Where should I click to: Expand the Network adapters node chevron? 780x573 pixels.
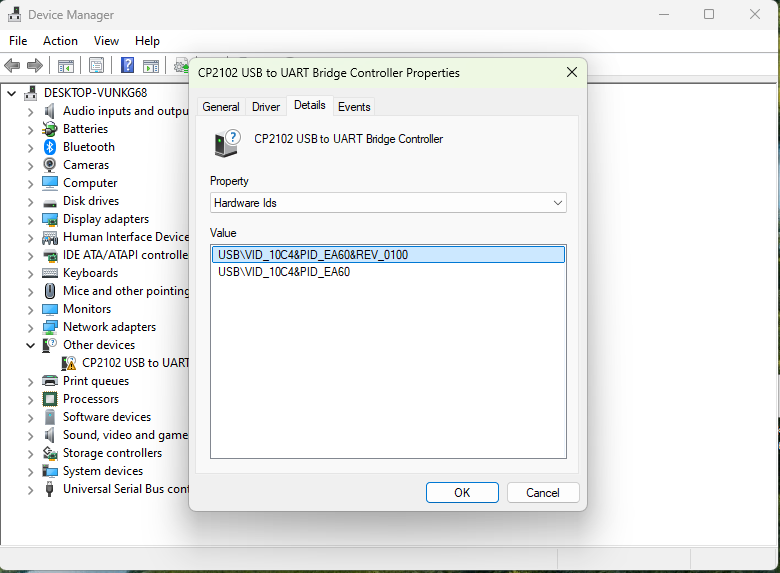(x=30, y=327)
